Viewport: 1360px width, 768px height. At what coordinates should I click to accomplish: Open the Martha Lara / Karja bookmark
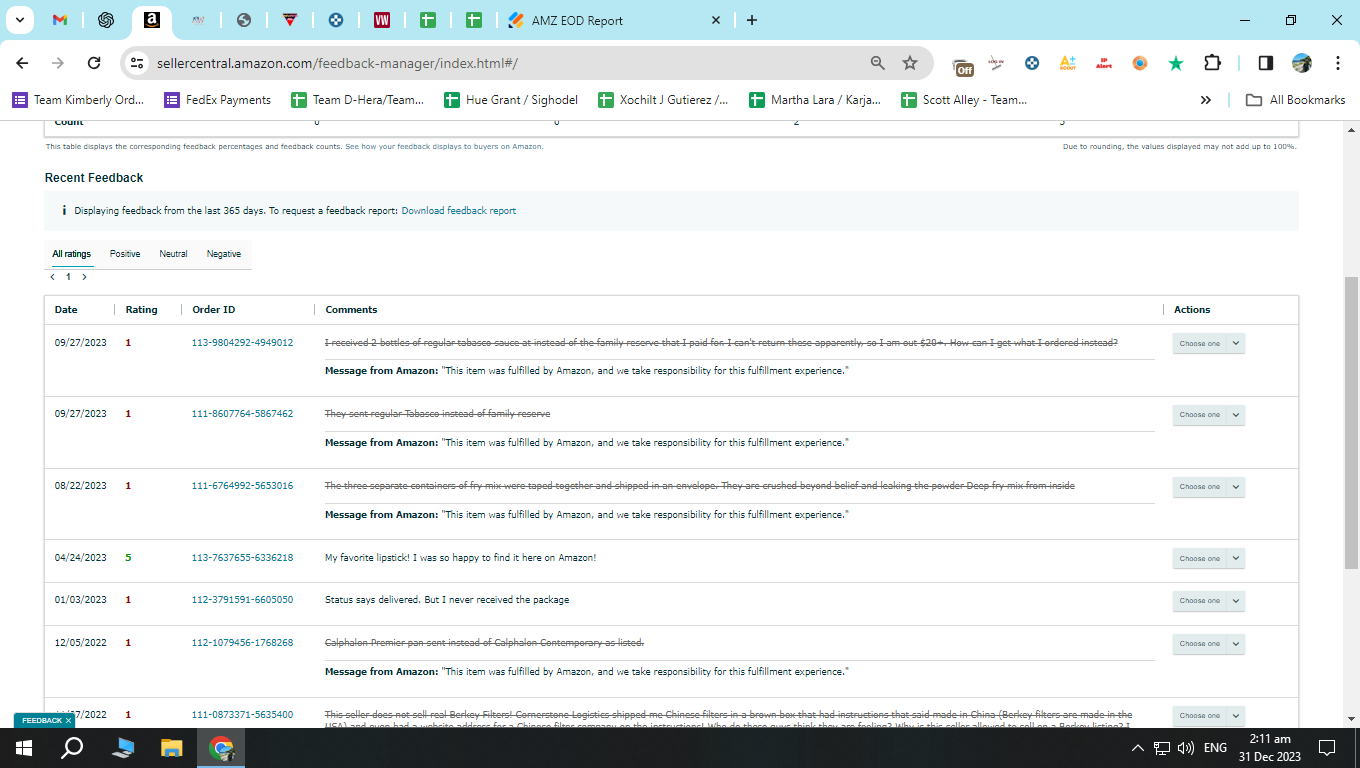point(816,100)
